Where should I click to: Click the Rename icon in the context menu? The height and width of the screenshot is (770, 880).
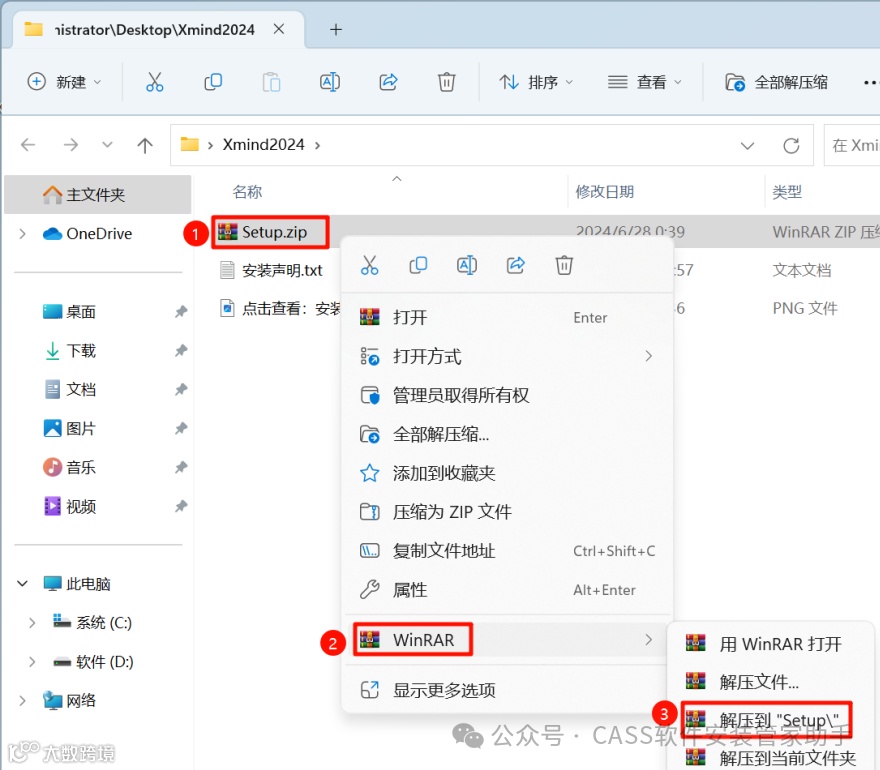click(467, 265)
